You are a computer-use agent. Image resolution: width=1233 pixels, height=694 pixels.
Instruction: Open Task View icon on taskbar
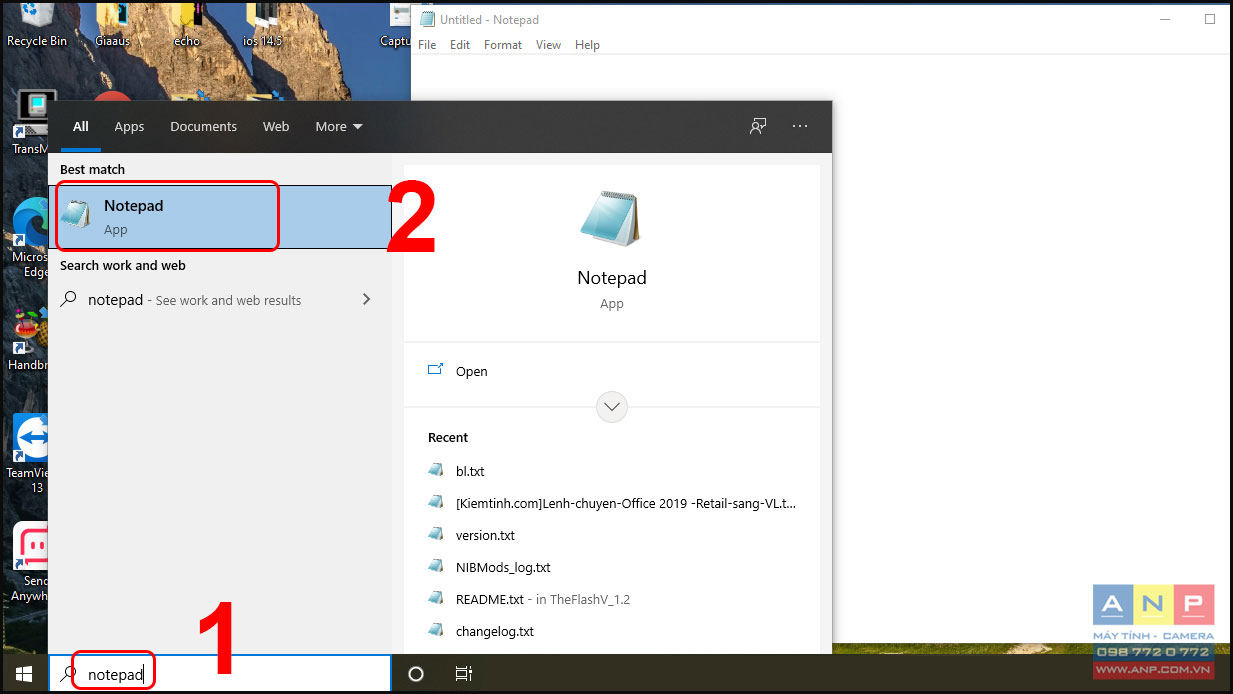[x=463, y=674]
